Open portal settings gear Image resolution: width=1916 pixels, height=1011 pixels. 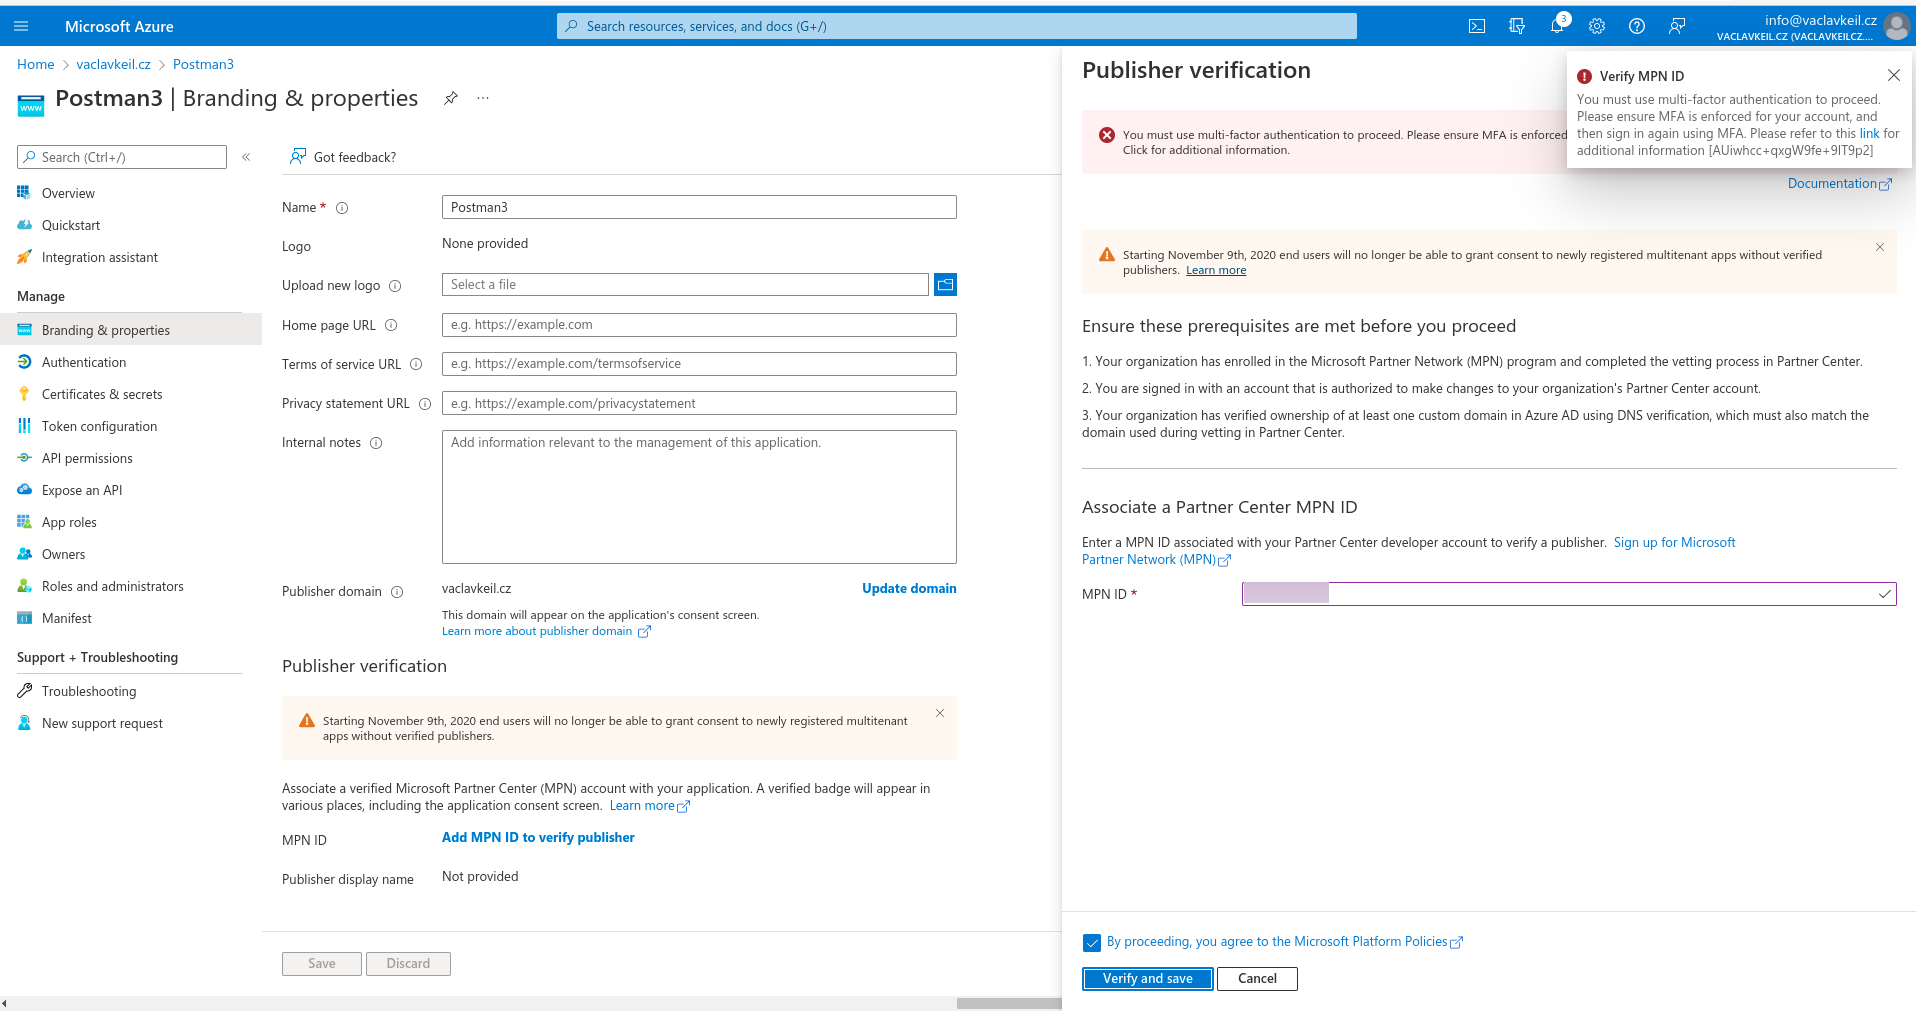pyautogui.click(x=1597, y=26)
